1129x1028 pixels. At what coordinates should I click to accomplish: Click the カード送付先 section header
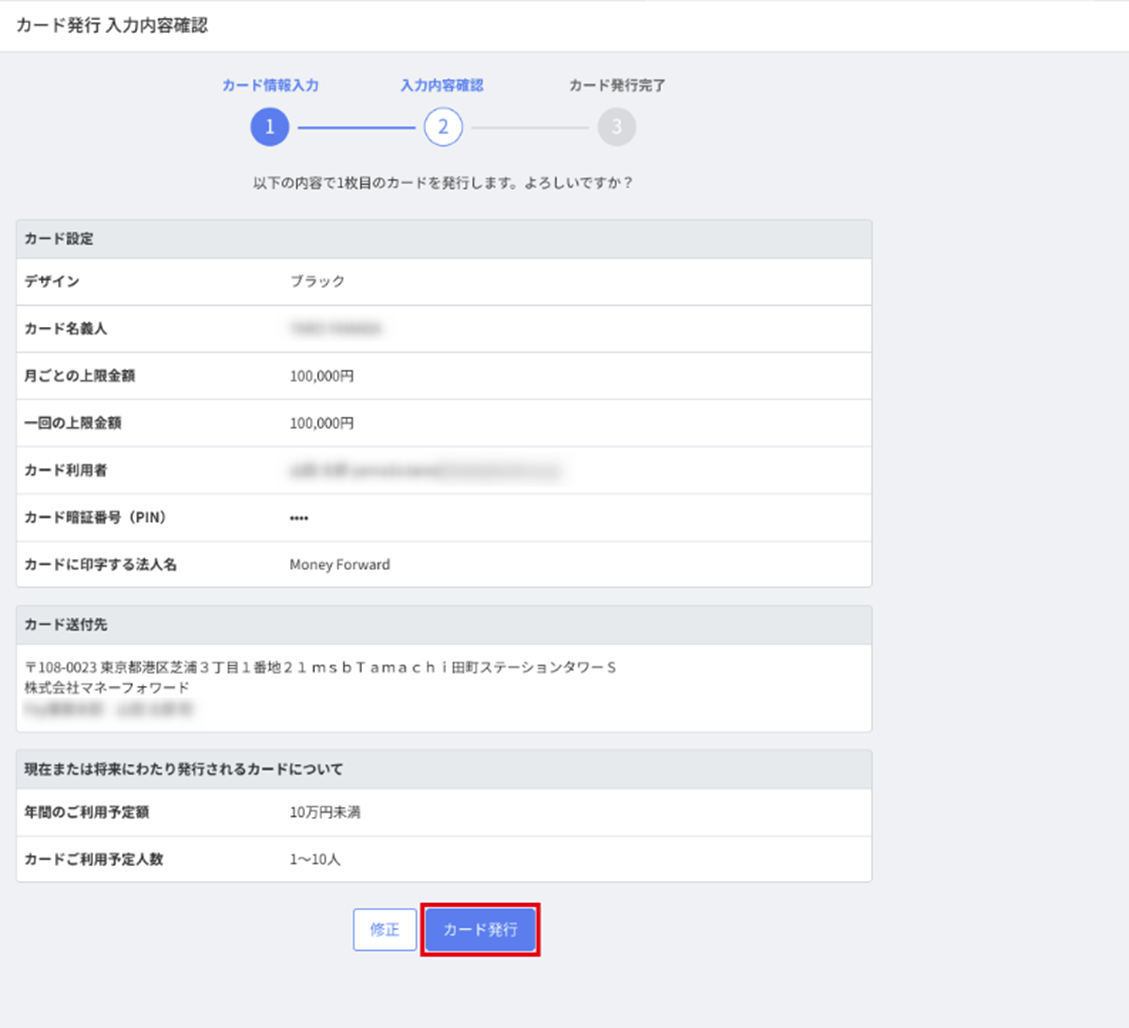click(x=66, y=625)
